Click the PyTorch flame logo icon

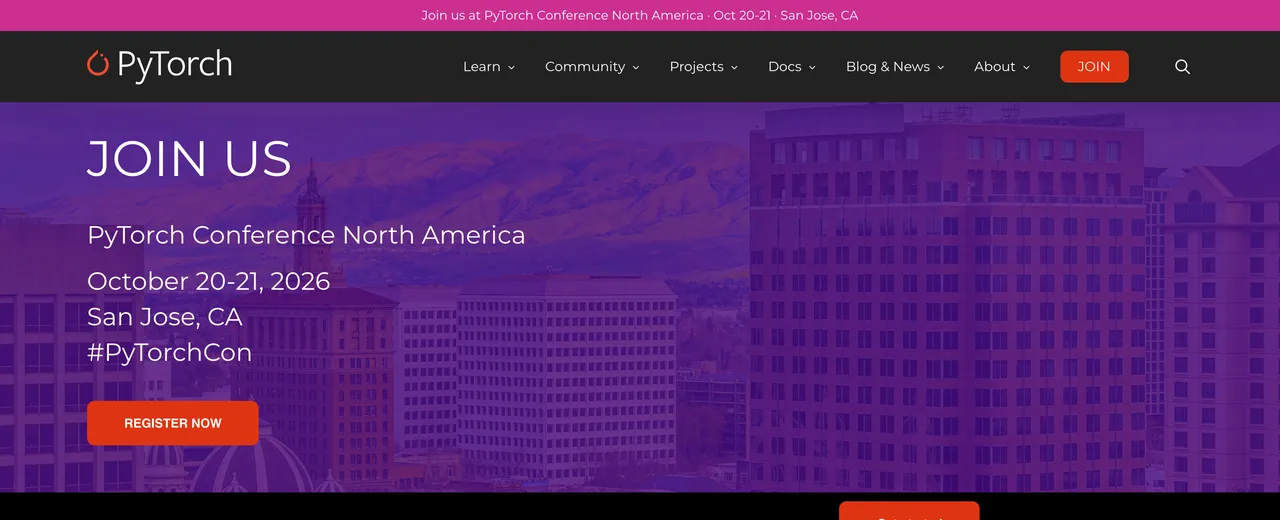[98, 63]
